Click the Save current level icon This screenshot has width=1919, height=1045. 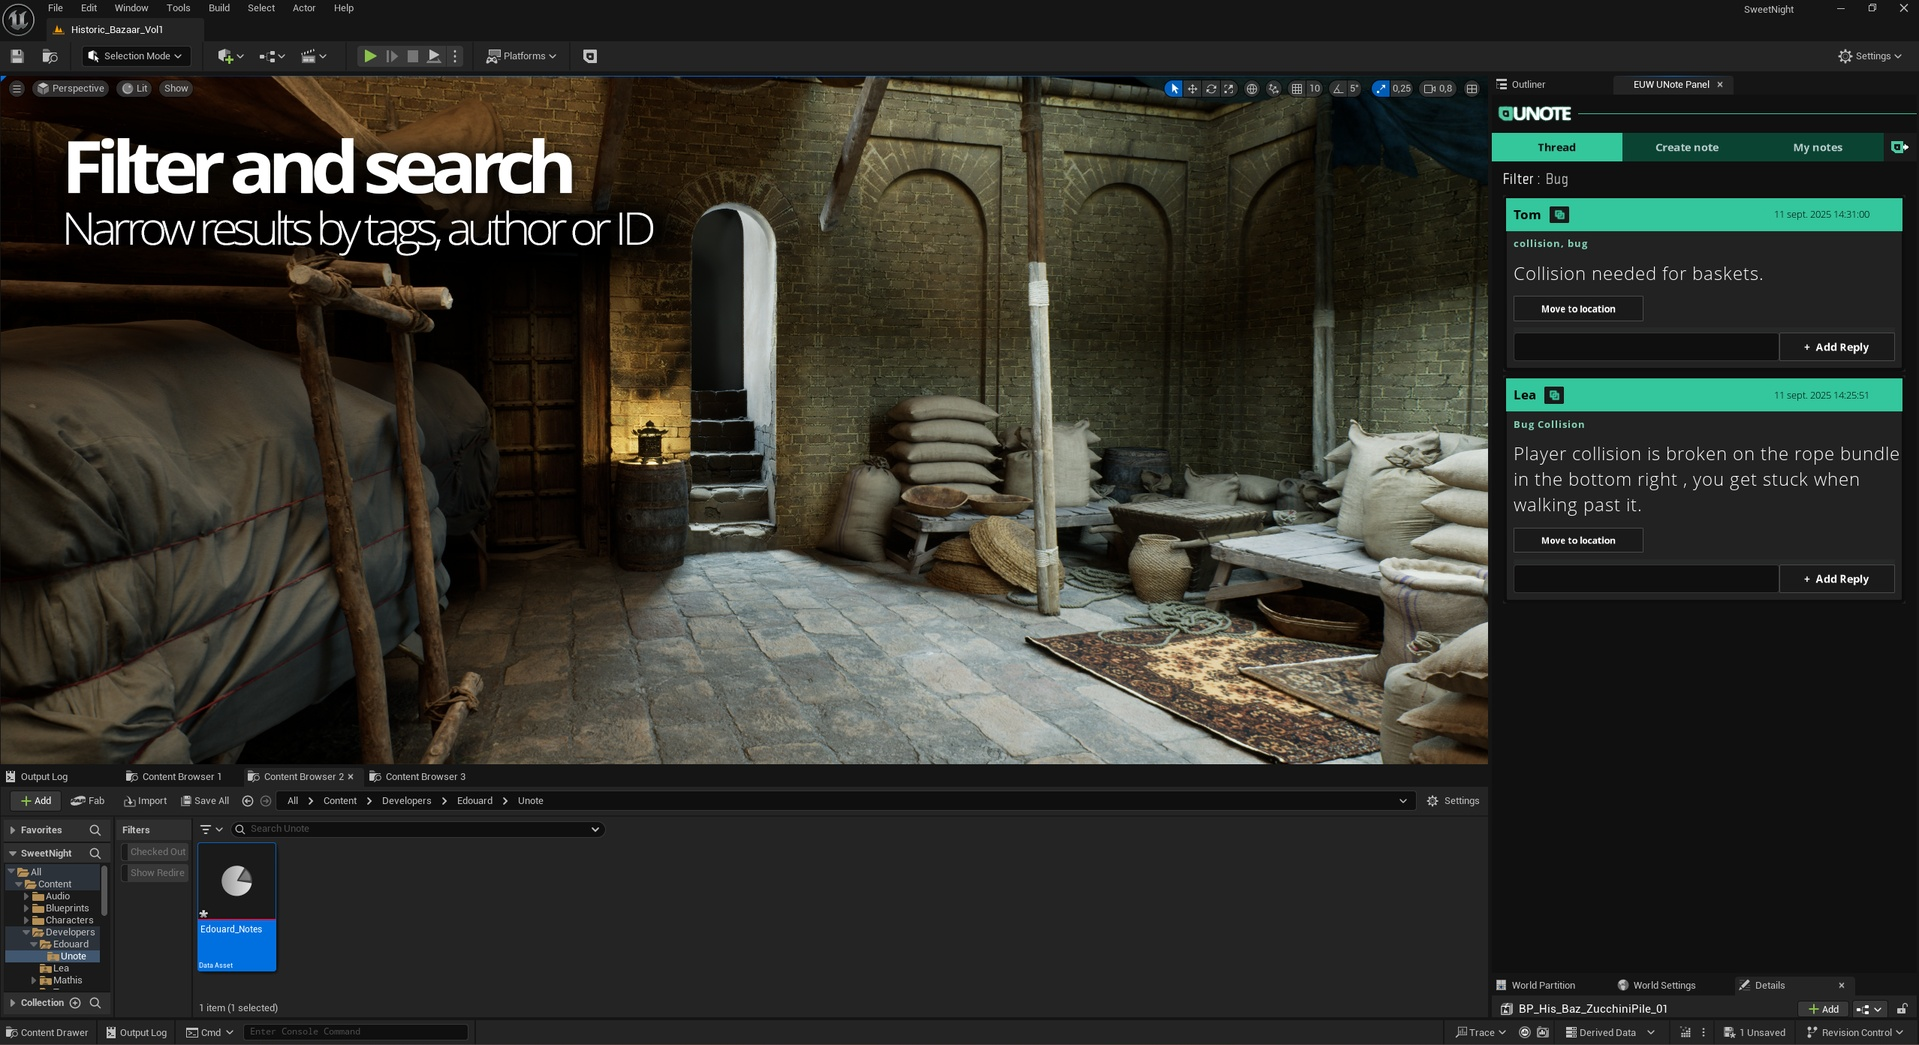point(17,56)
